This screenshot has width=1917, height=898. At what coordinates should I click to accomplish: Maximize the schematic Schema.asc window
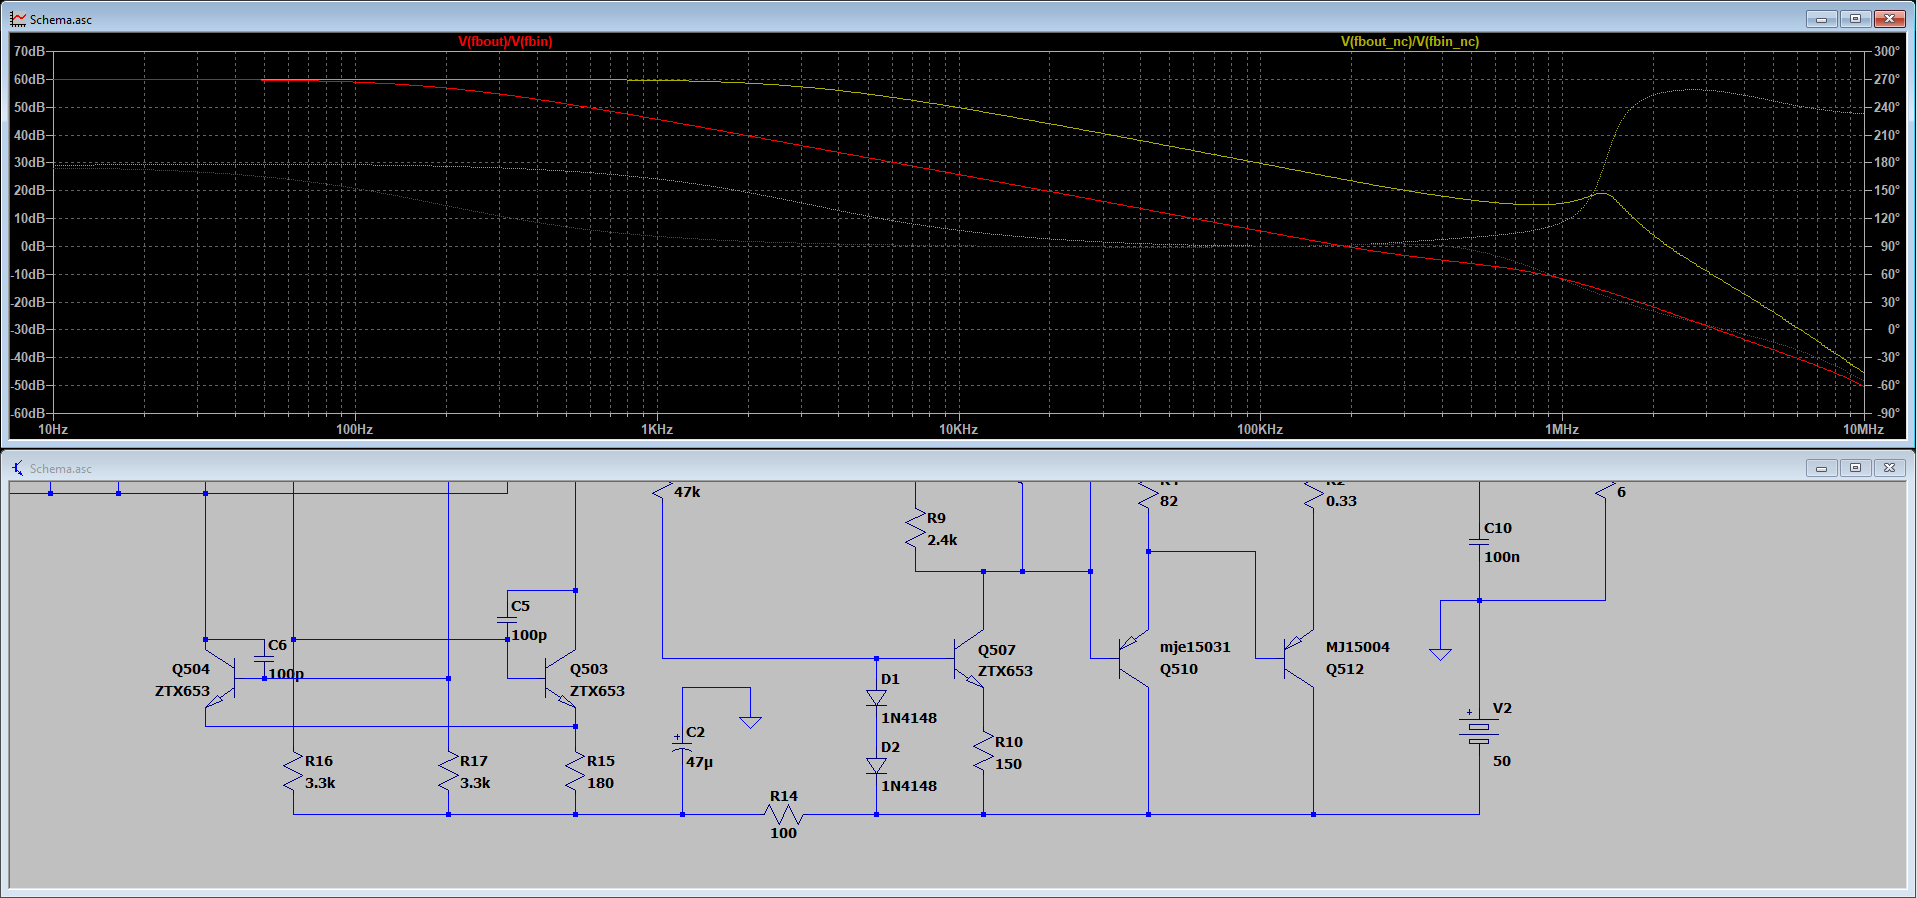1855,468
